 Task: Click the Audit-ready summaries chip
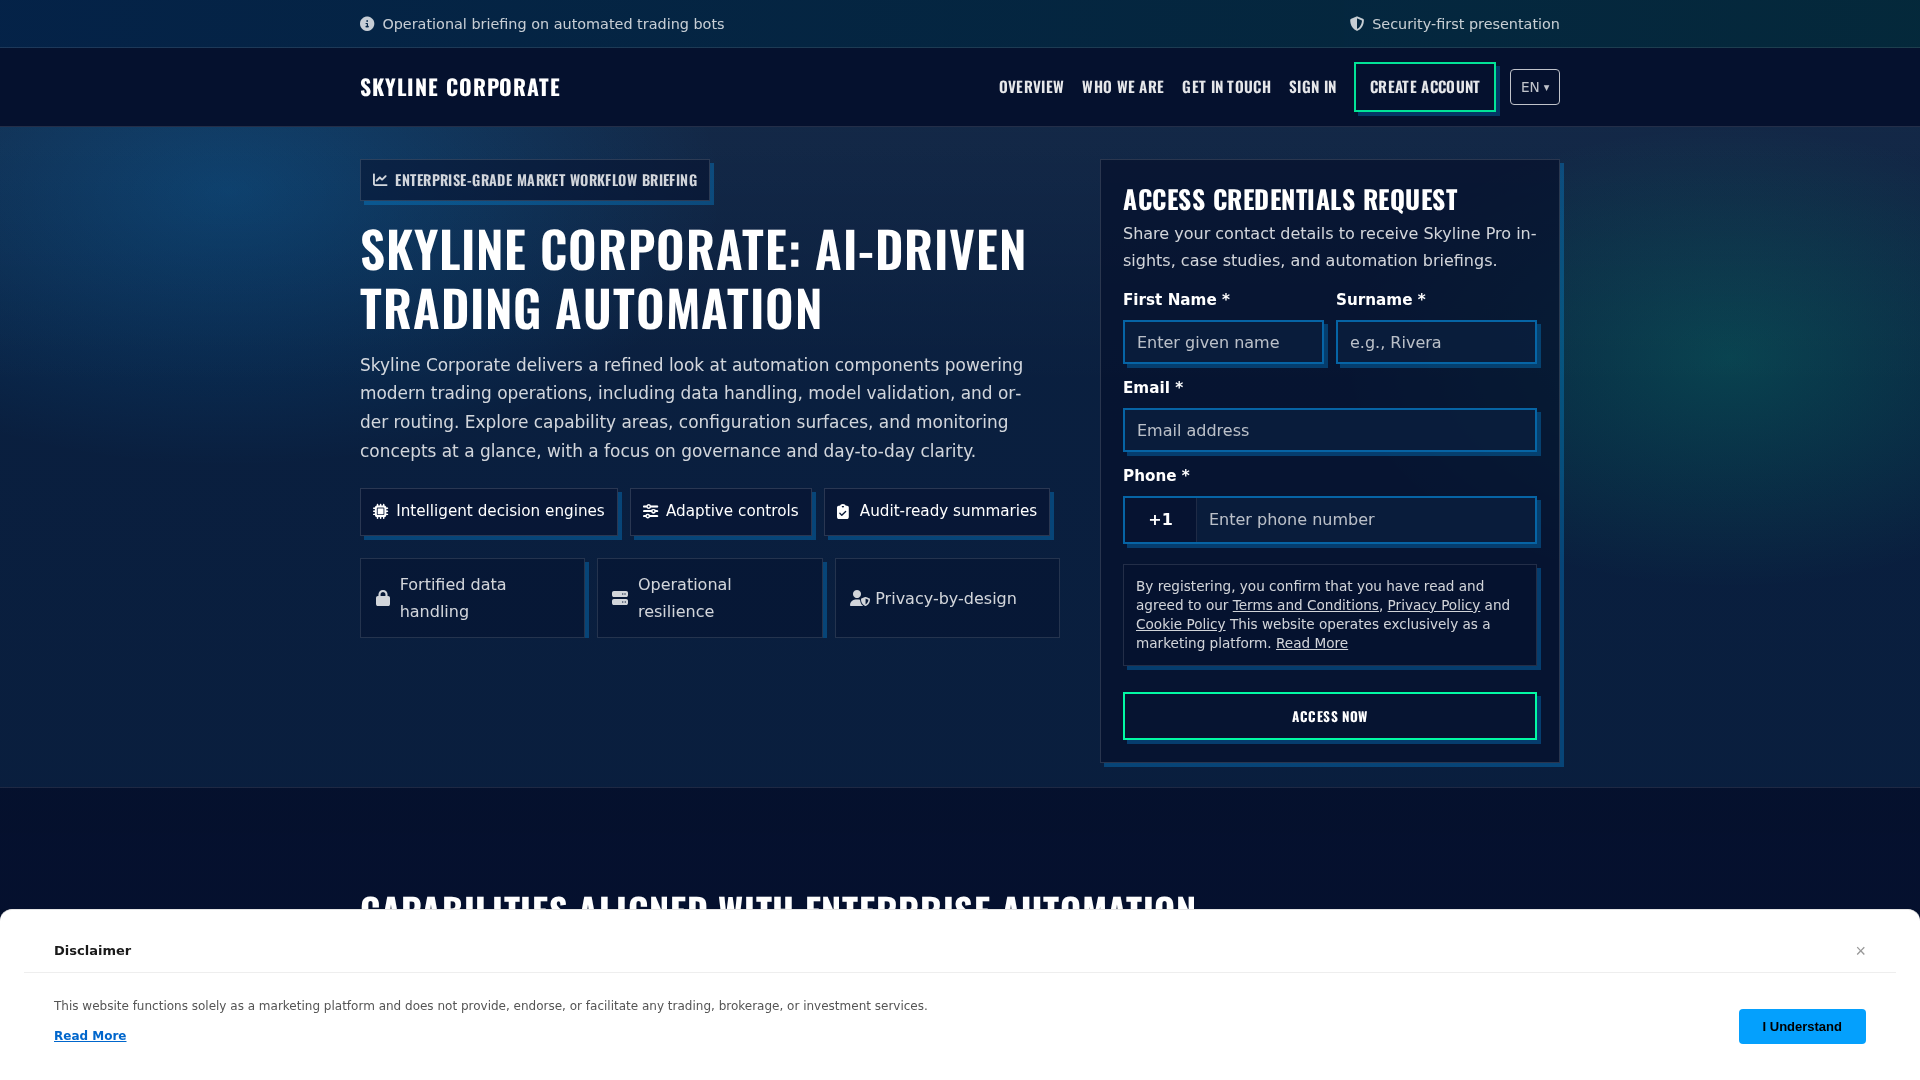click(x=937, y=512)
